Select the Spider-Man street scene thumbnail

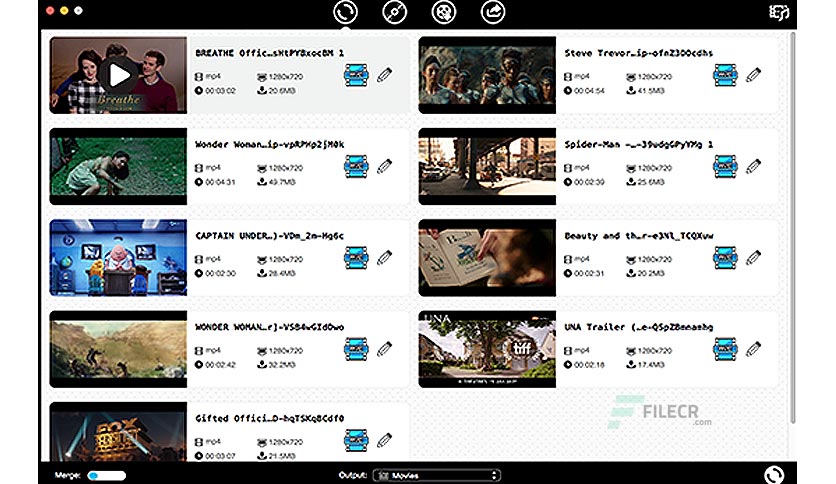pyautogui.click(x=487, y=166)
